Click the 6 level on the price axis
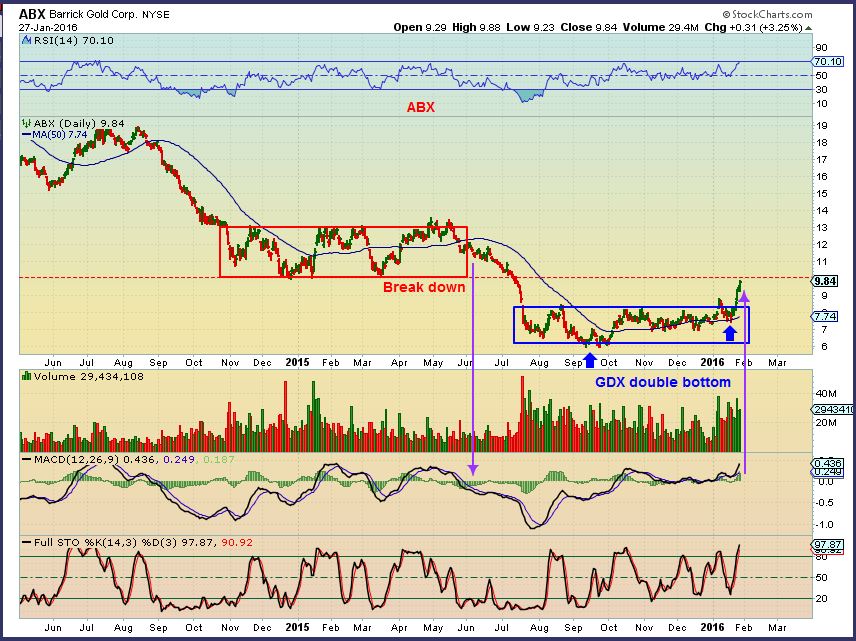 (x=824, y=347)
